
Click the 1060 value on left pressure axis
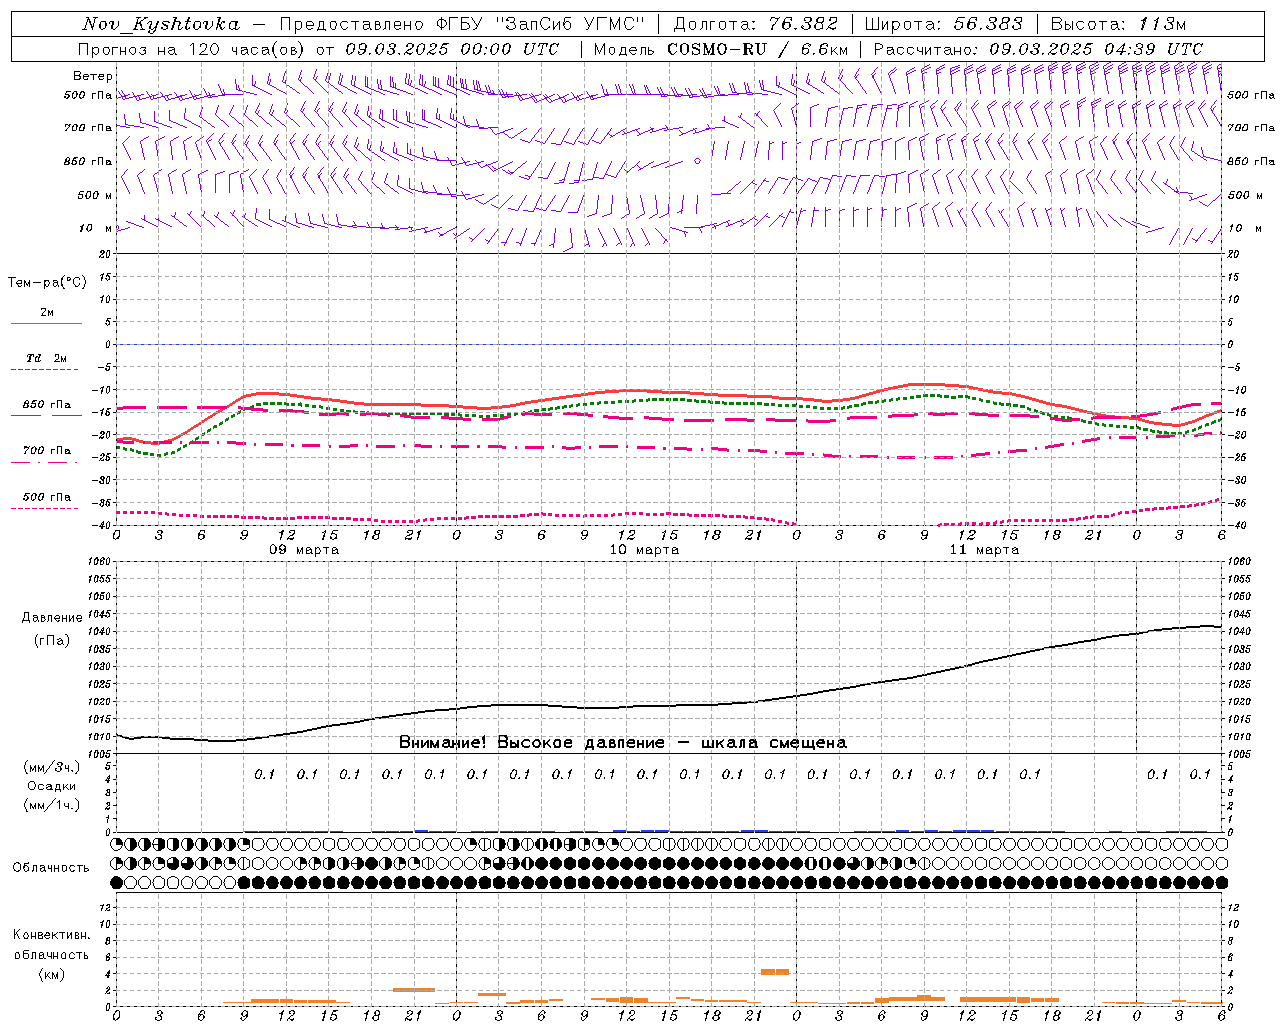tap(99, 562)
